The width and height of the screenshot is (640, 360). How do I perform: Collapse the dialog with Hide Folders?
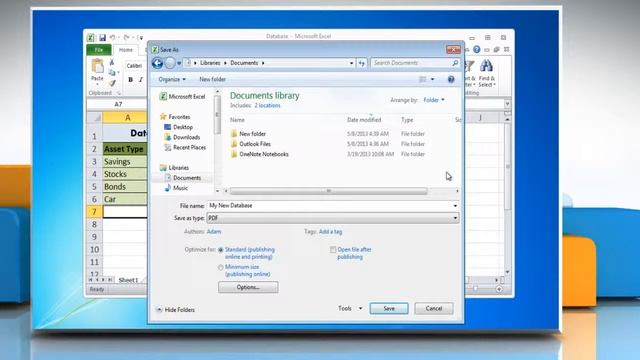(176, 310)
